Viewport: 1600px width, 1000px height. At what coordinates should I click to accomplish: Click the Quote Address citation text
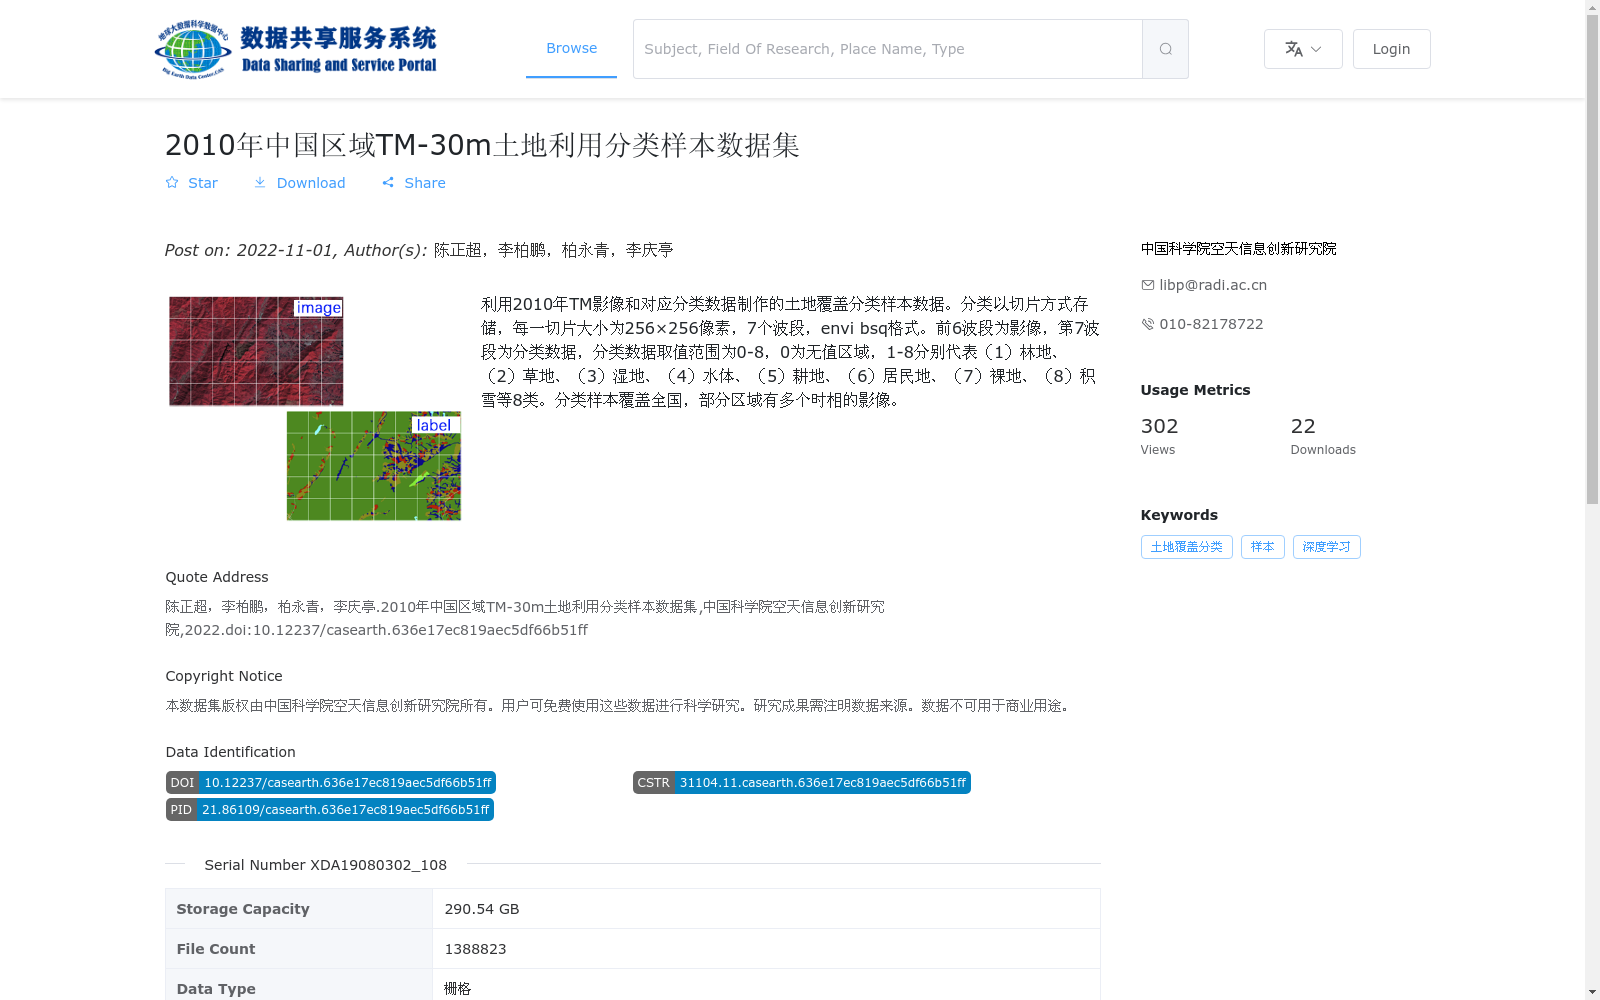(x=525, y=618)
